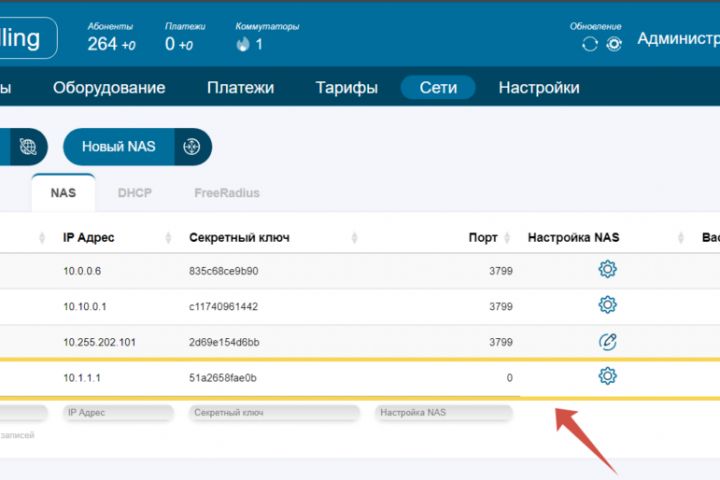
Task: Click the refresh circular arrows icon
Action: click(x=590, y=44)
